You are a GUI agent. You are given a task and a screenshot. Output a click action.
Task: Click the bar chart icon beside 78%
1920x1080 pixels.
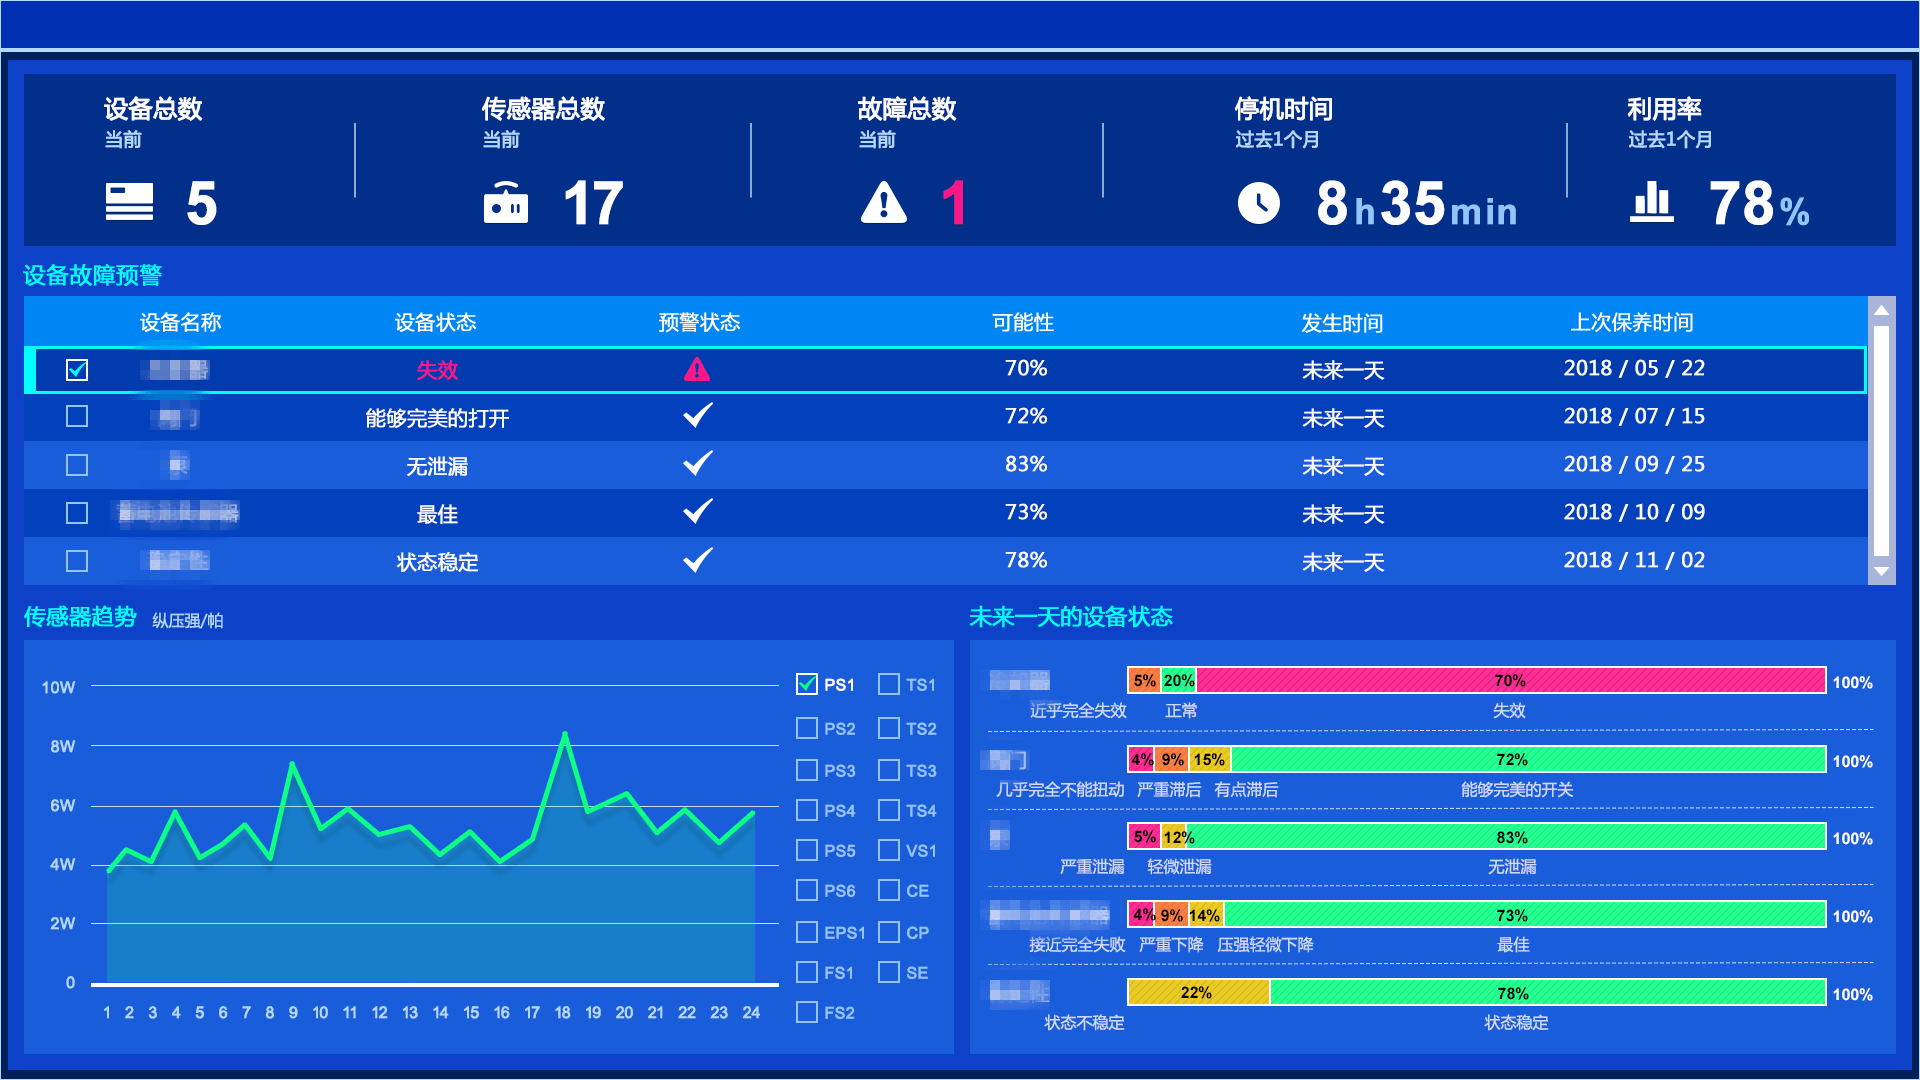[1650, 203]
